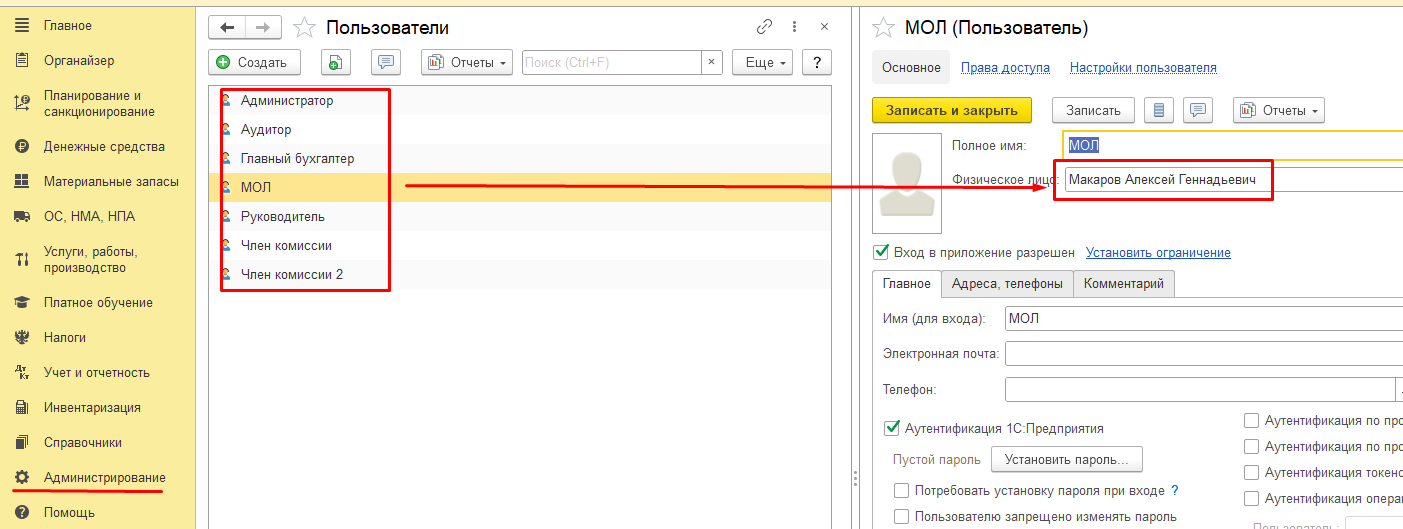Click the question mark help button
Screen dimensions: 1403x529
point(817,62)
